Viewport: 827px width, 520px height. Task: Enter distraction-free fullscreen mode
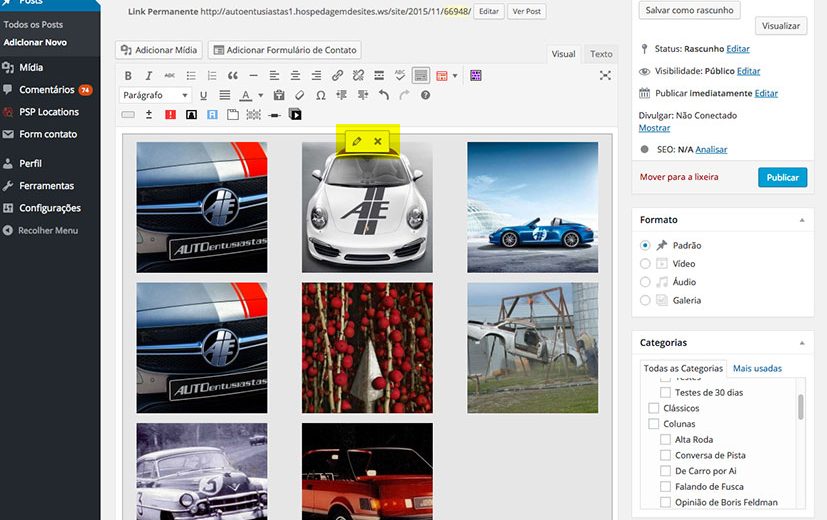(x=605, y=76)
